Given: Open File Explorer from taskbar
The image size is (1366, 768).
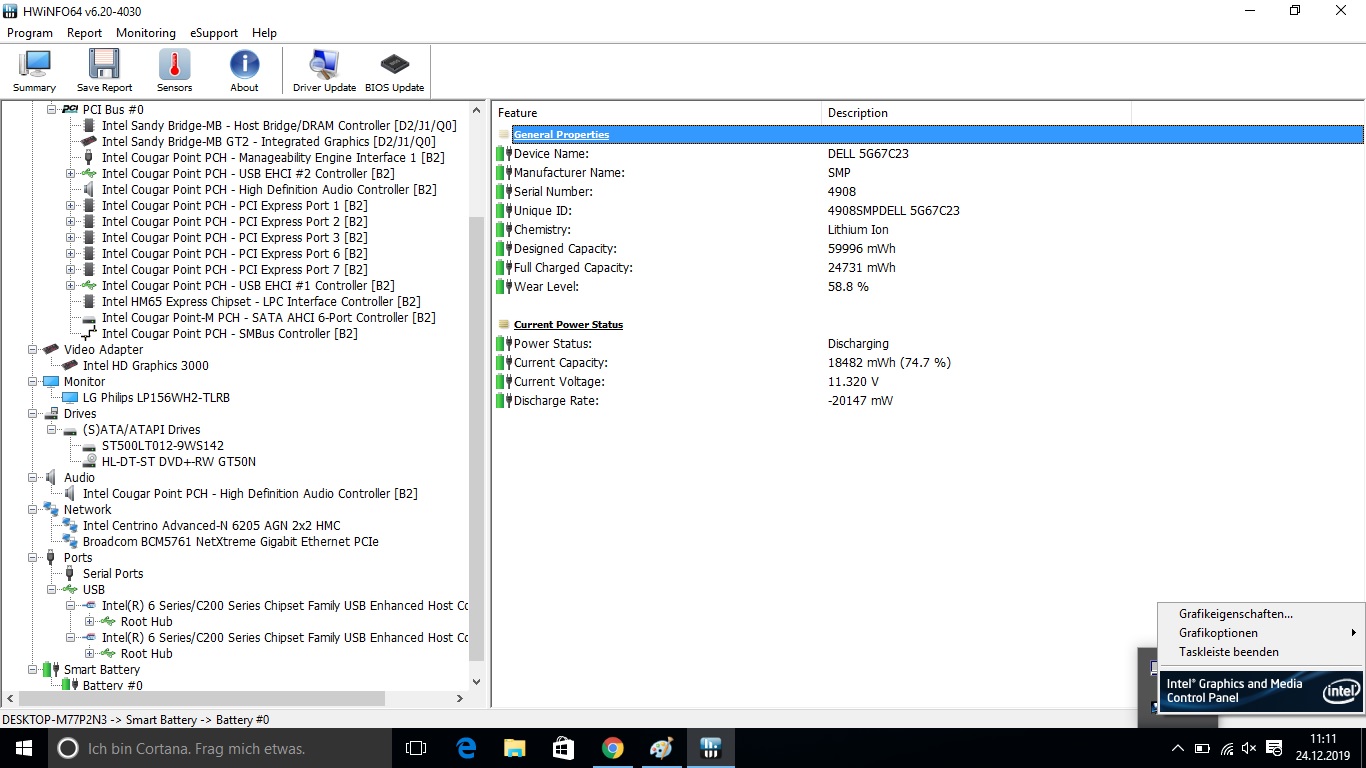Looking at the screenshot, I should coord(515,747).
